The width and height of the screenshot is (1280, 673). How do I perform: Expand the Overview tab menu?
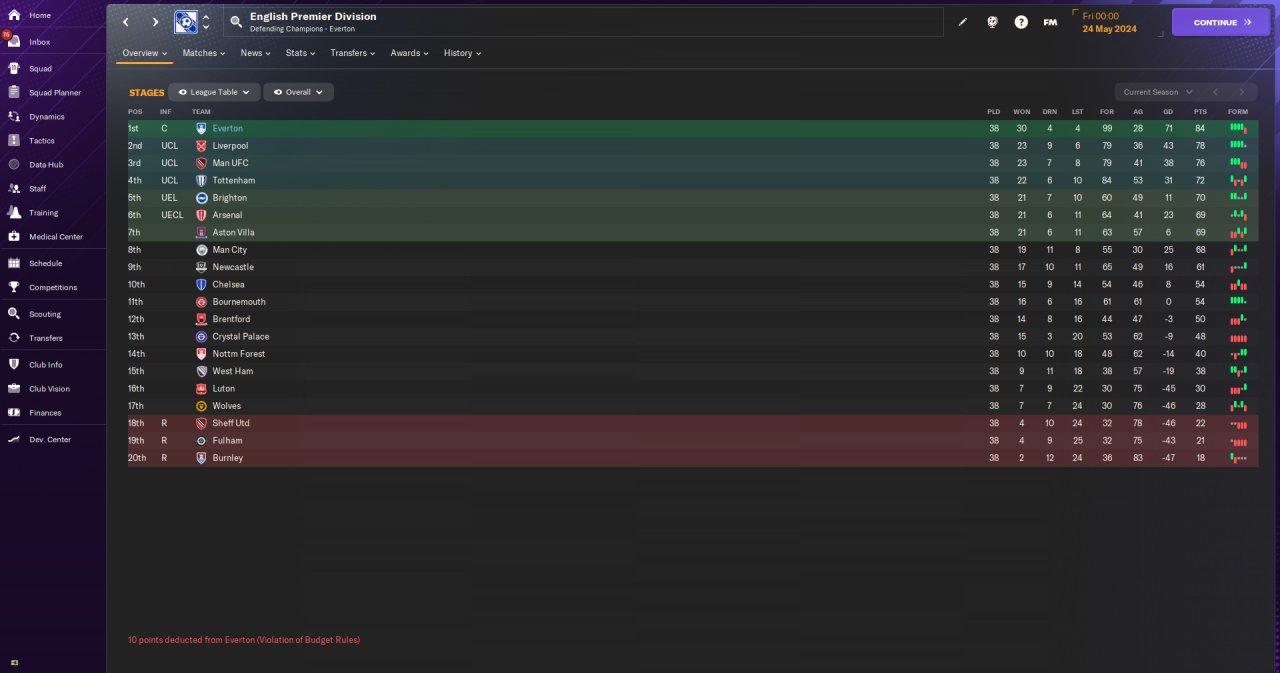click(144, 53)
